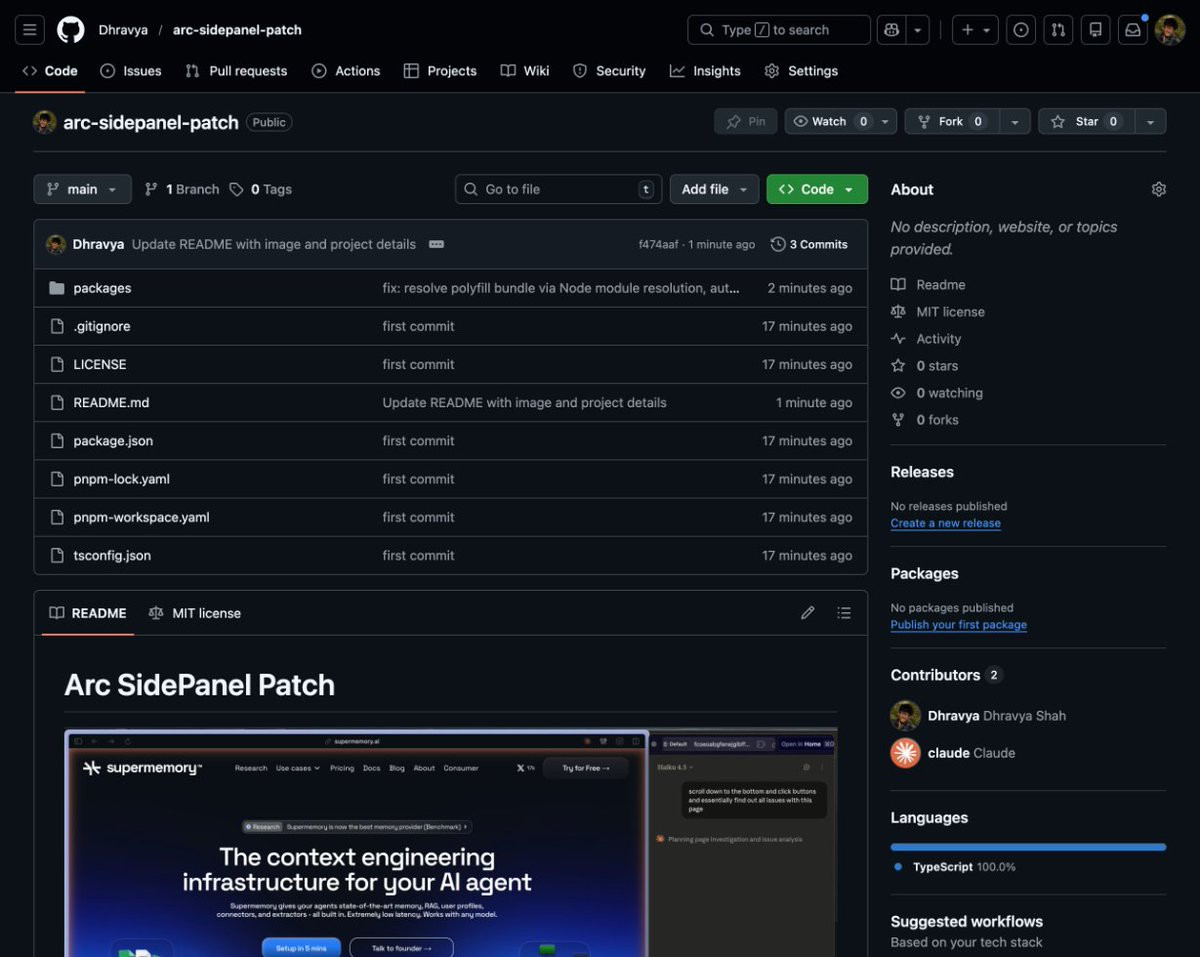Image resolution: width=1200 pixels, height=957 pixels.
Task: Open Copilot chat icon in header
Action: pos(891,30)
